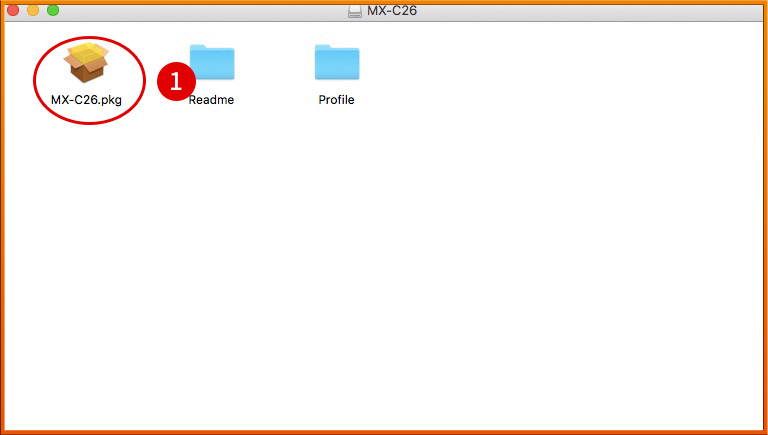Click the Readme folder name label
Viewport: 768px width, 435px height.
click(212, 100)
